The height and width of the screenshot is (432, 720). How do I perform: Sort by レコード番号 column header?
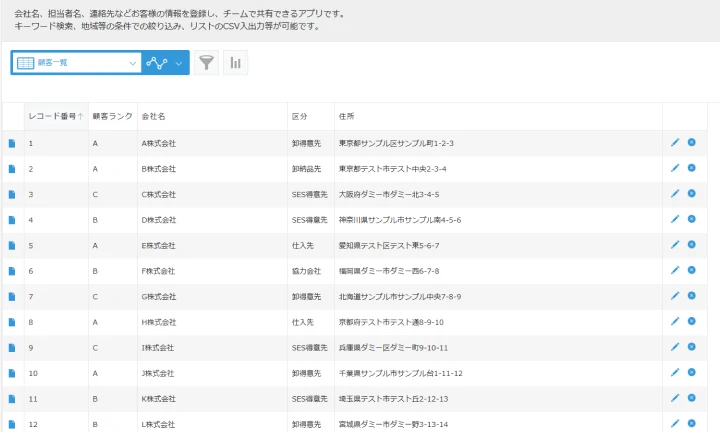(56, 116)
